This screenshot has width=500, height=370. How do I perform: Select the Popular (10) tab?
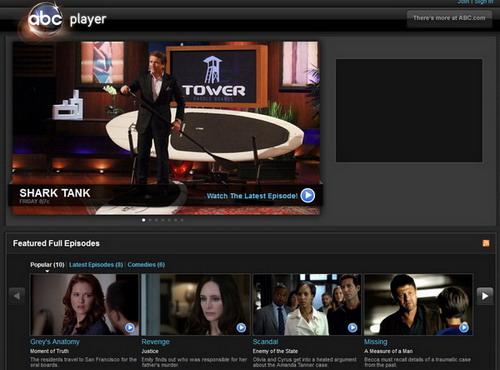47,265
